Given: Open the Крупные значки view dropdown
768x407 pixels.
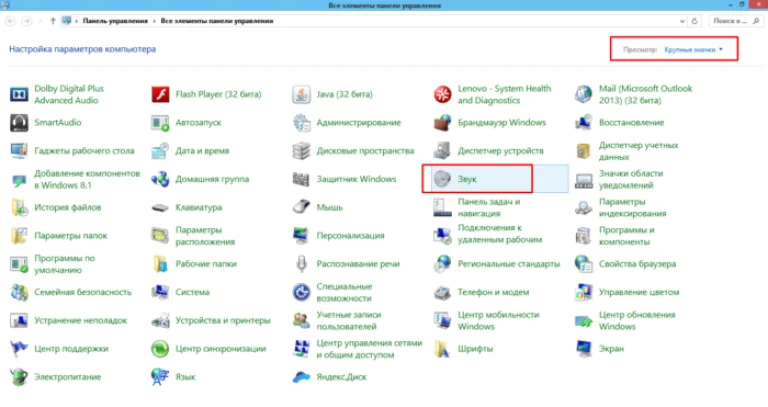Looking at the screenshot, I should [x=694, y=49].
